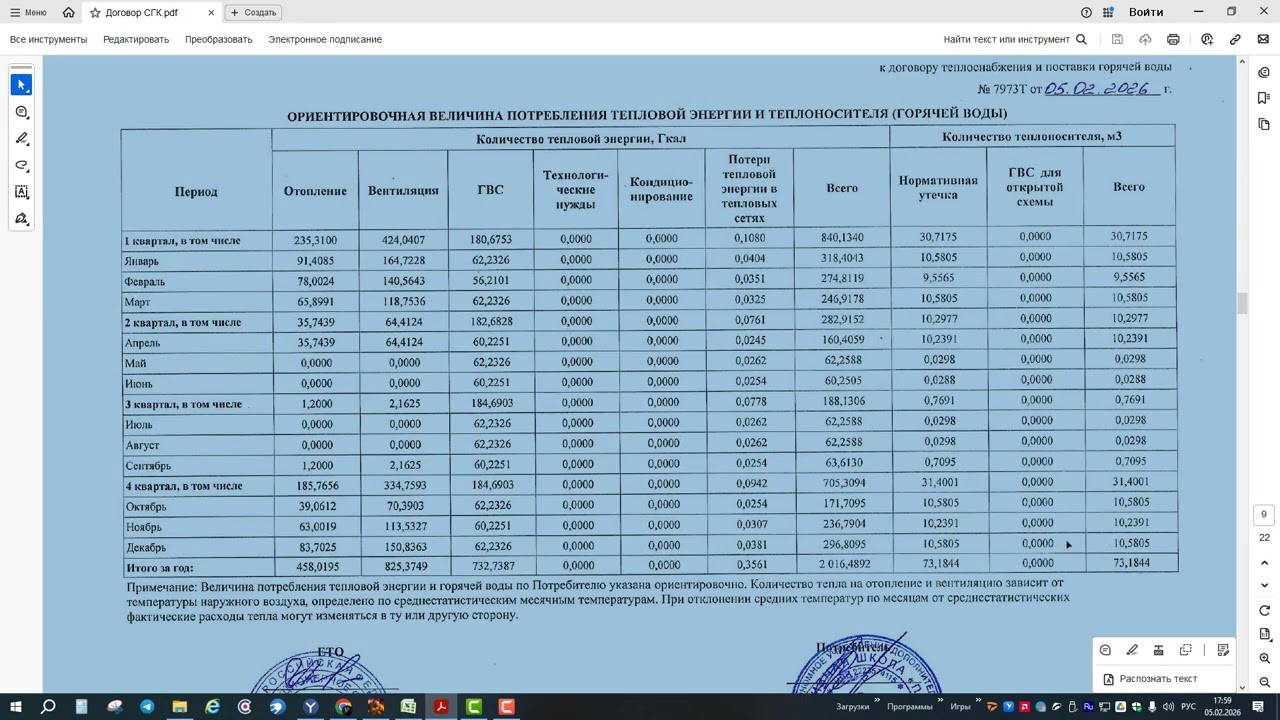Select the arrow Selection tool in left toolbar
This screenshot has height=720, width=1280.
point(21,85)
